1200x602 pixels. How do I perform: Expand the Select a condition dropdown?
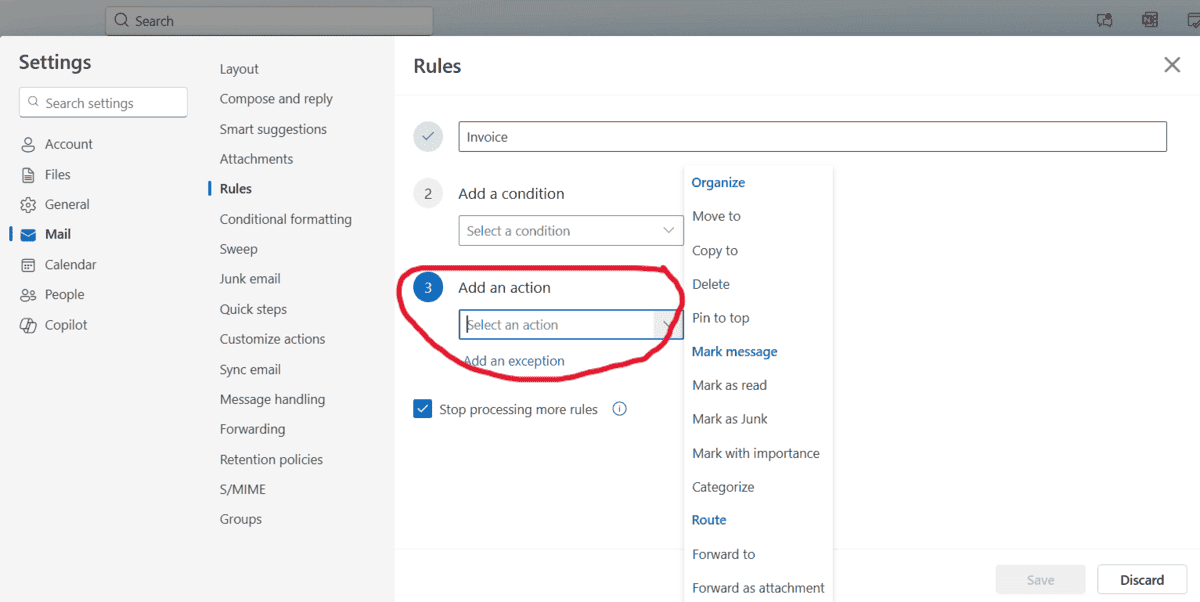(571, 230)
